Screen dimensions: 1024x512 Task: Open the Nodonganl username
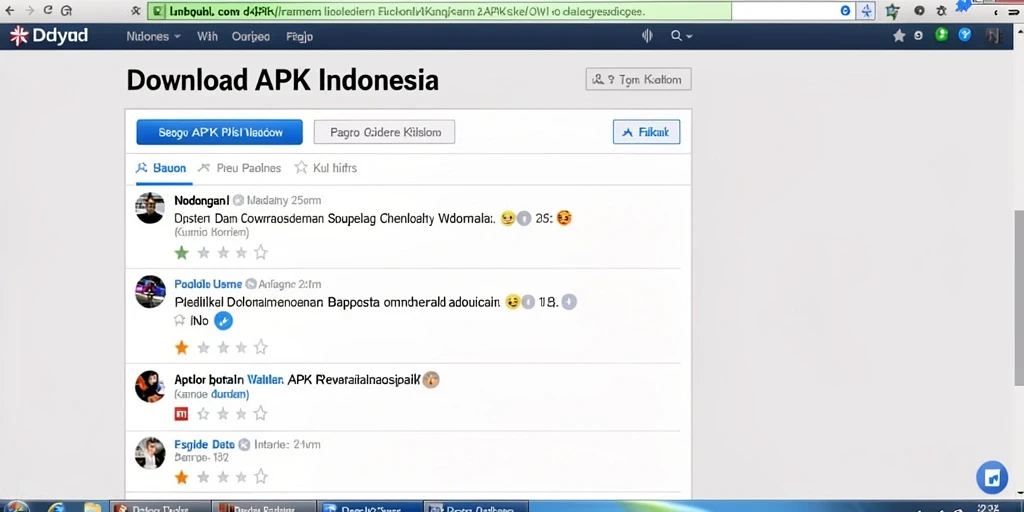(x=202, y=200)
